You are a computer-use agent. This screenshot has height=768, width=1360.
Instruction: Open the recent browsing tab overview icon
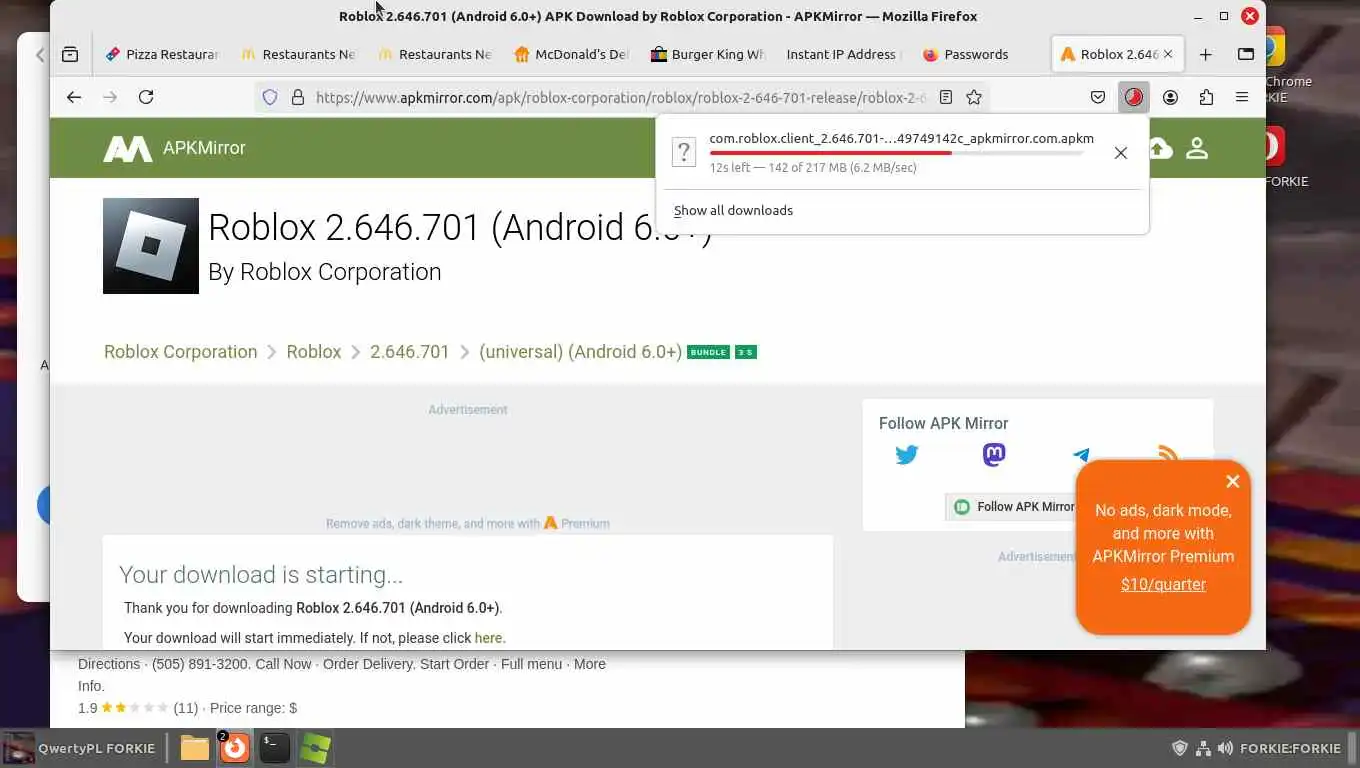pos(70,54)
